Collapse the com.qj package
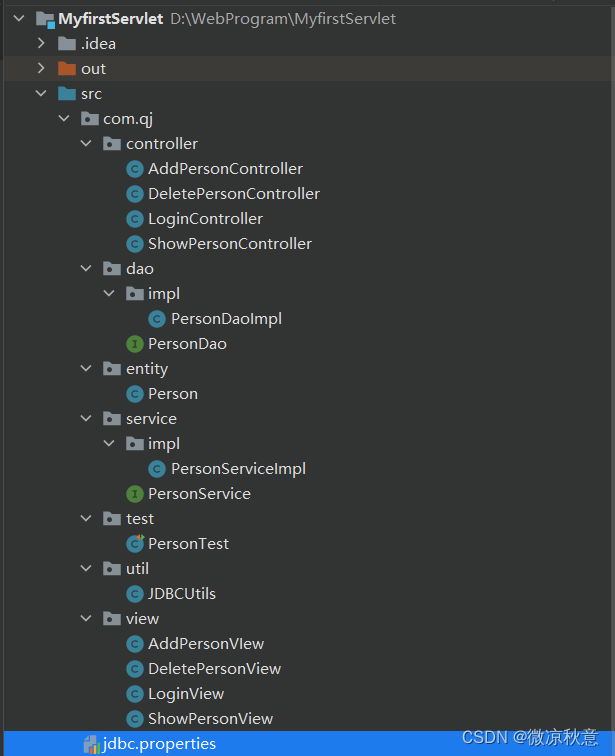Screen dimensions: 615x756 (64, 119)
